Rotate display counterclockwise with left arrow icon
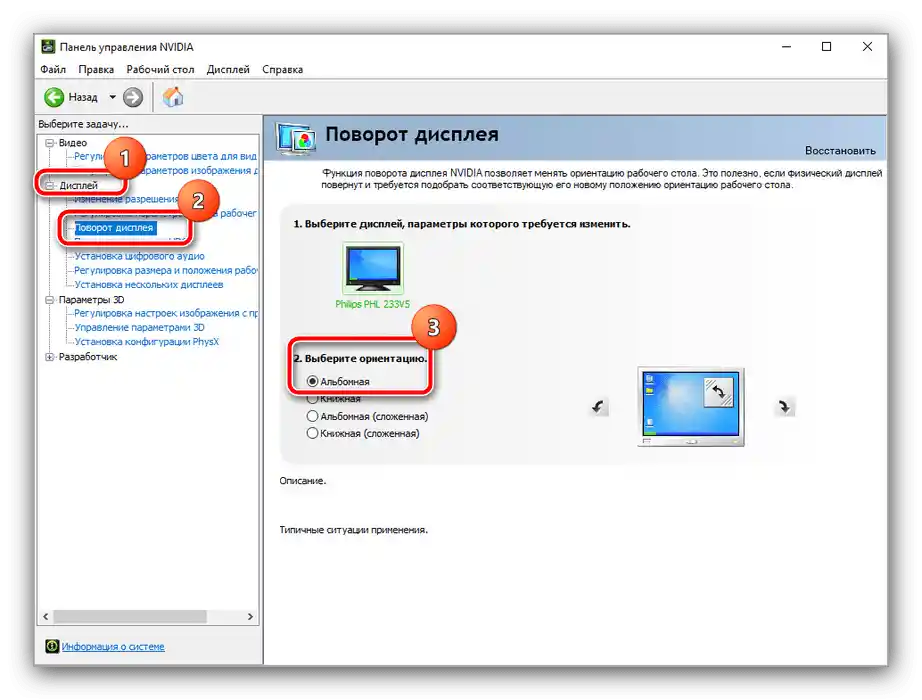922x700 pixels. 598,406
